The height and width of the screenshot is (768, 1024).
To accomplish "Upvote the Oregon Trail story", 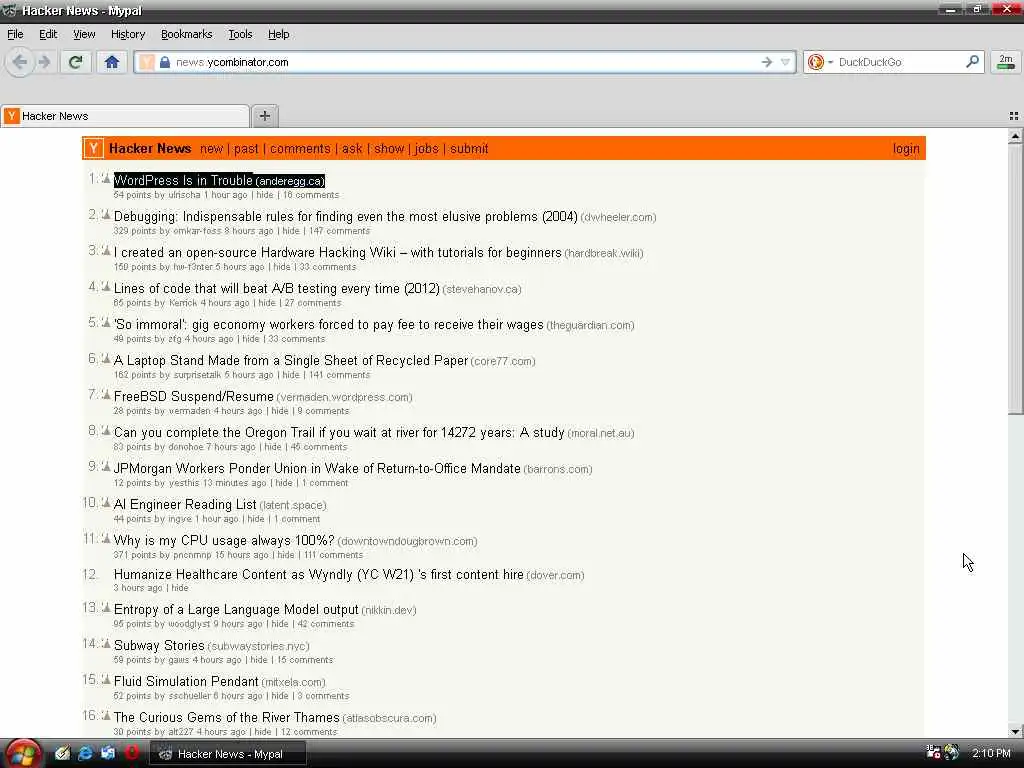I will (x=106, y=430).
